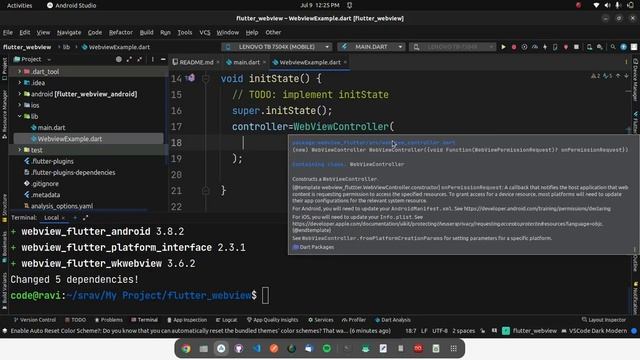Switch to the main.dart editor tab
The width and height of the screenshot is (640, 360).
click(x=243, y=62)
